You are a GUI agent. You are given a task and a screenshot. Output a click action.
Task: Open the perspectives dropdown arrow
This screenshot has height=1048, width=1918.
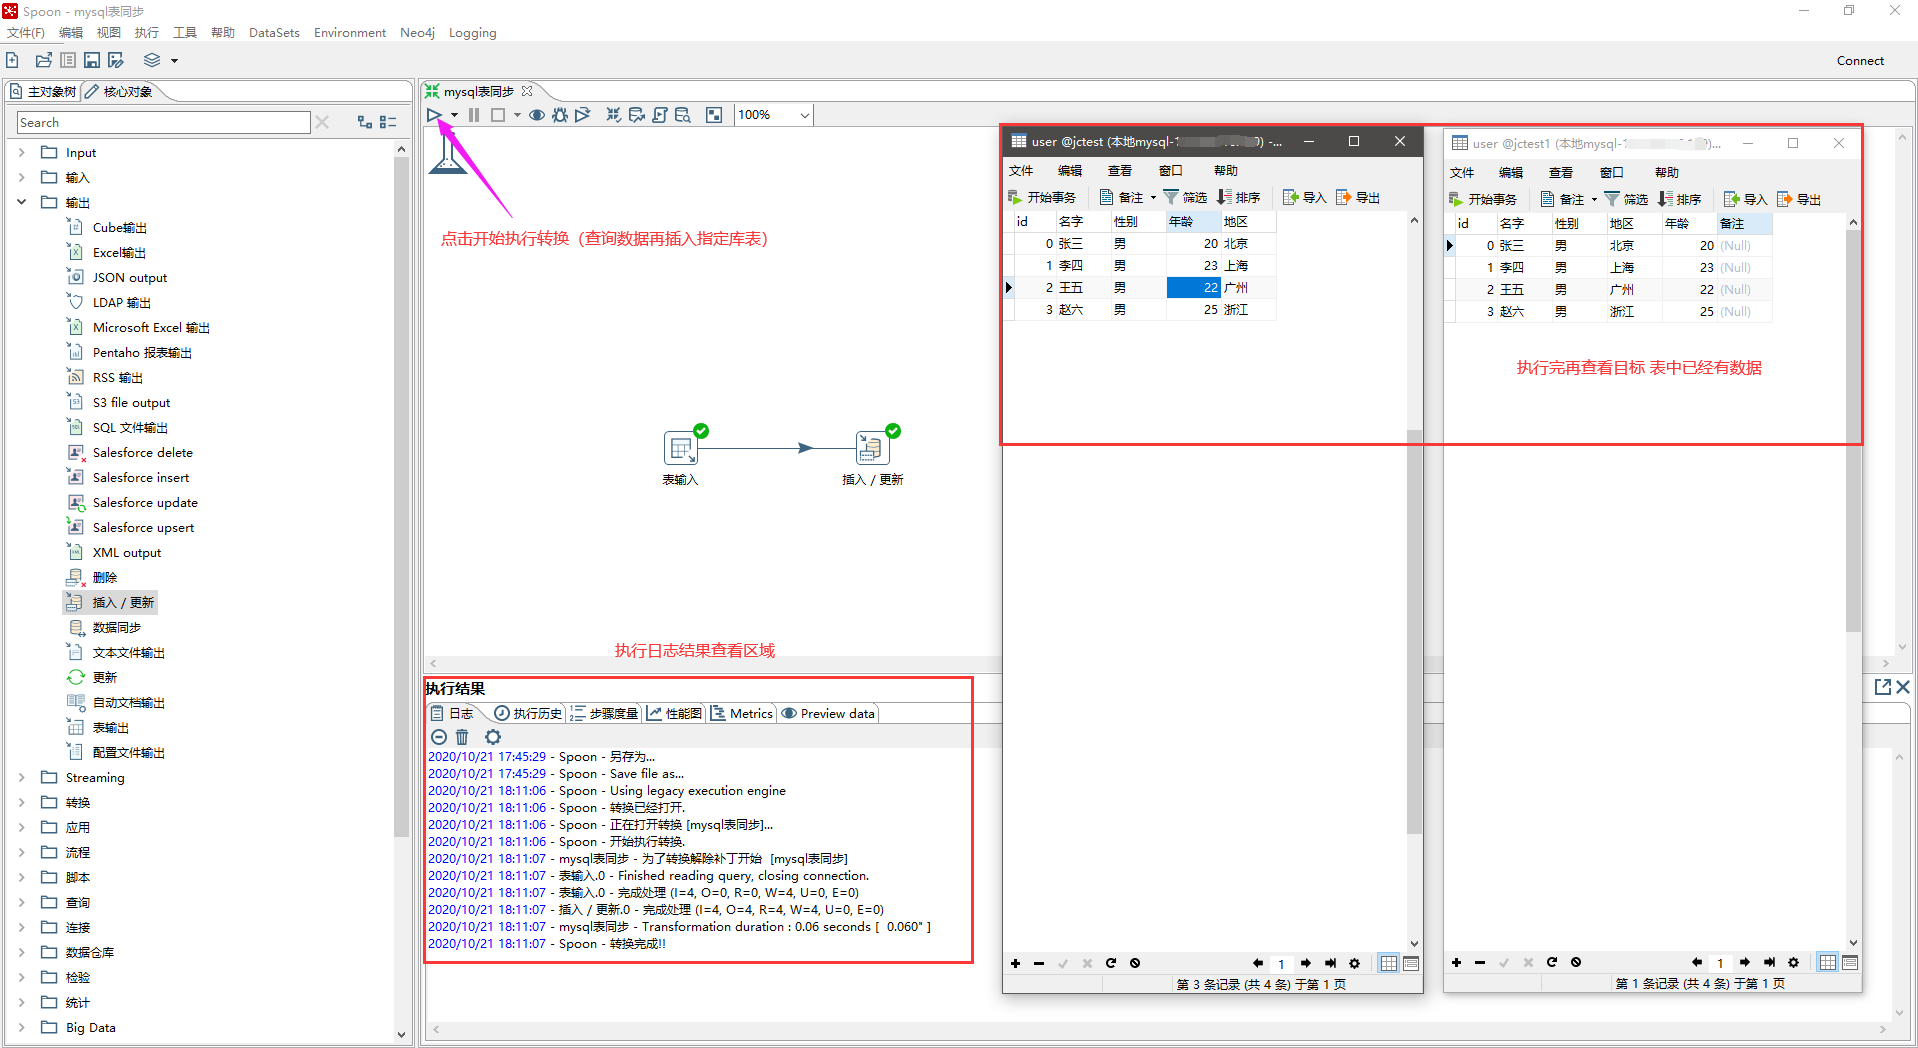tap(174, 60)
